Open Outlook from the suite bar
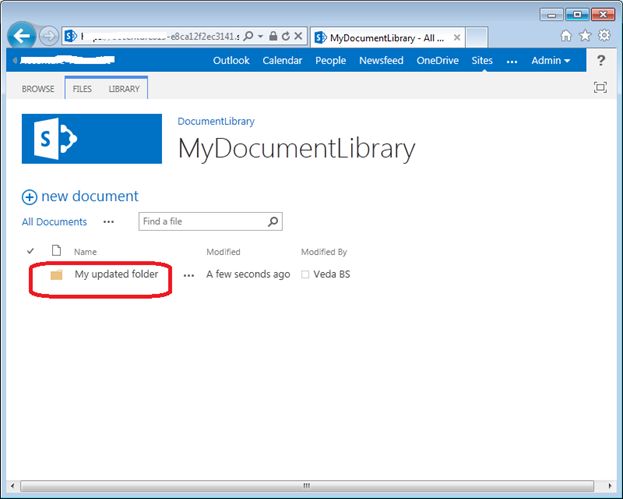Image resolution: width=623 pixels, height=499 pixels. point(231,60)
